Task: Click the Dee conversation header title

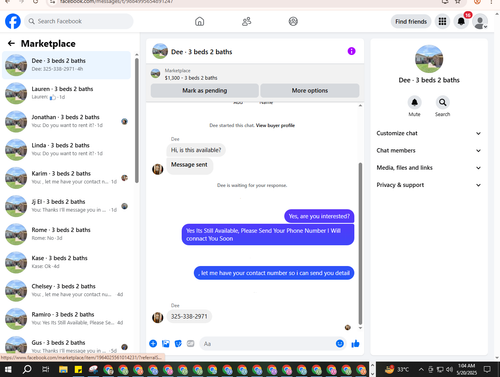Action: 201,52
